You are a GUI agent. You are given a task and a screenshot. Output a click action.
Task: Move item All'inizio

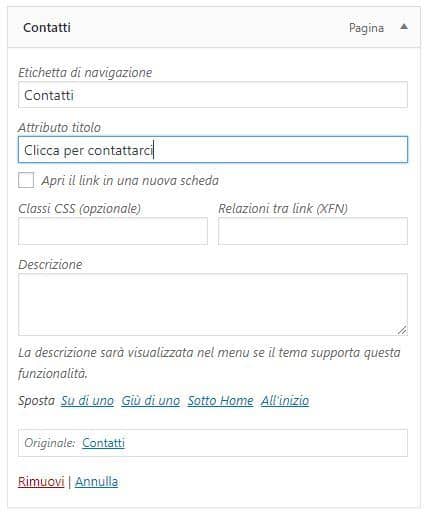[285, 400]
